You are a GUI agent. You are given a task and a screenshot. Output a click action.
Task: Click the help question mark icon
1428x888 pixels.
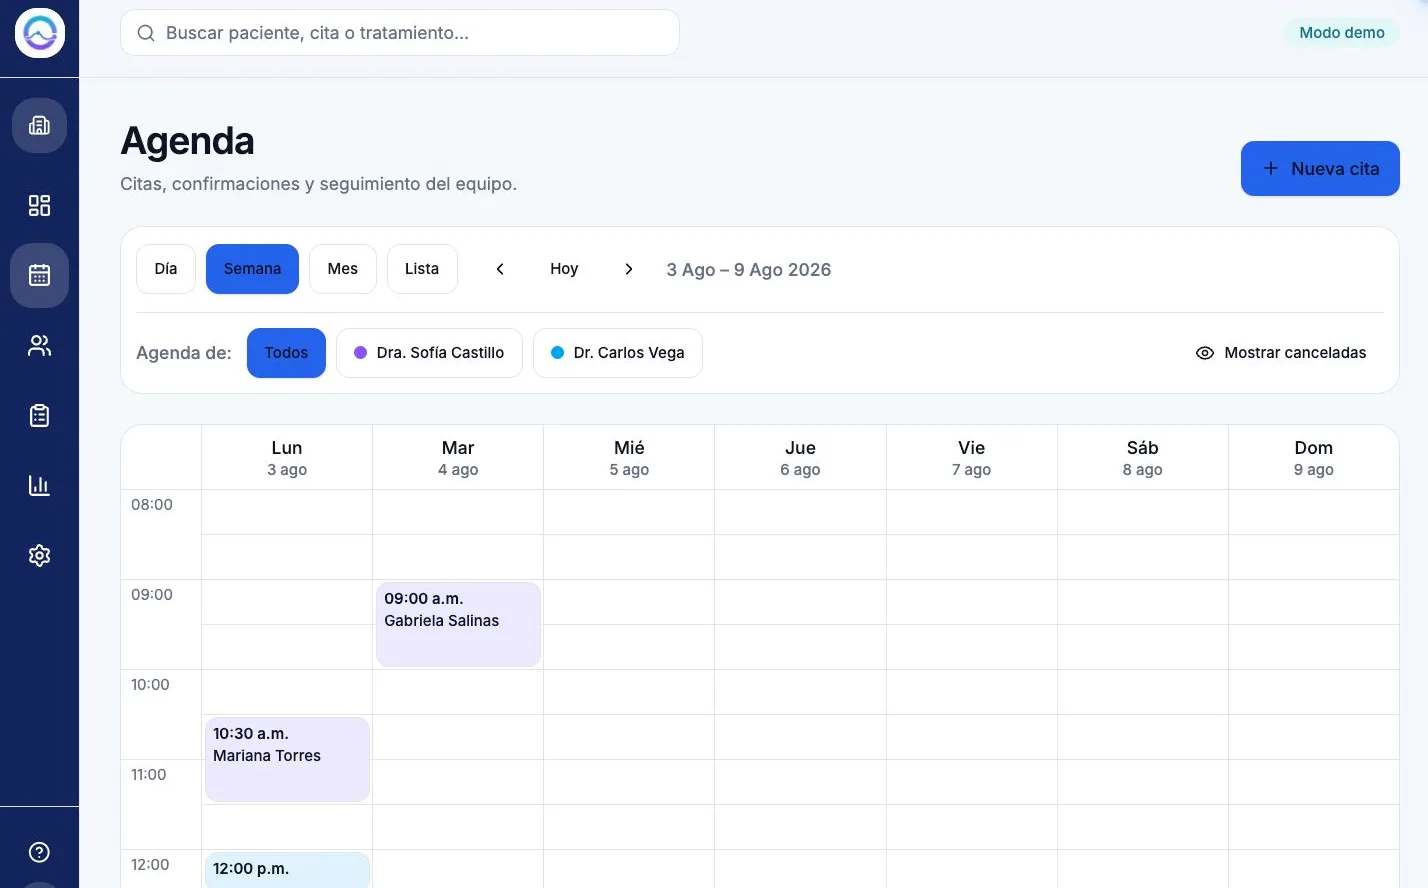click(39, 852)
